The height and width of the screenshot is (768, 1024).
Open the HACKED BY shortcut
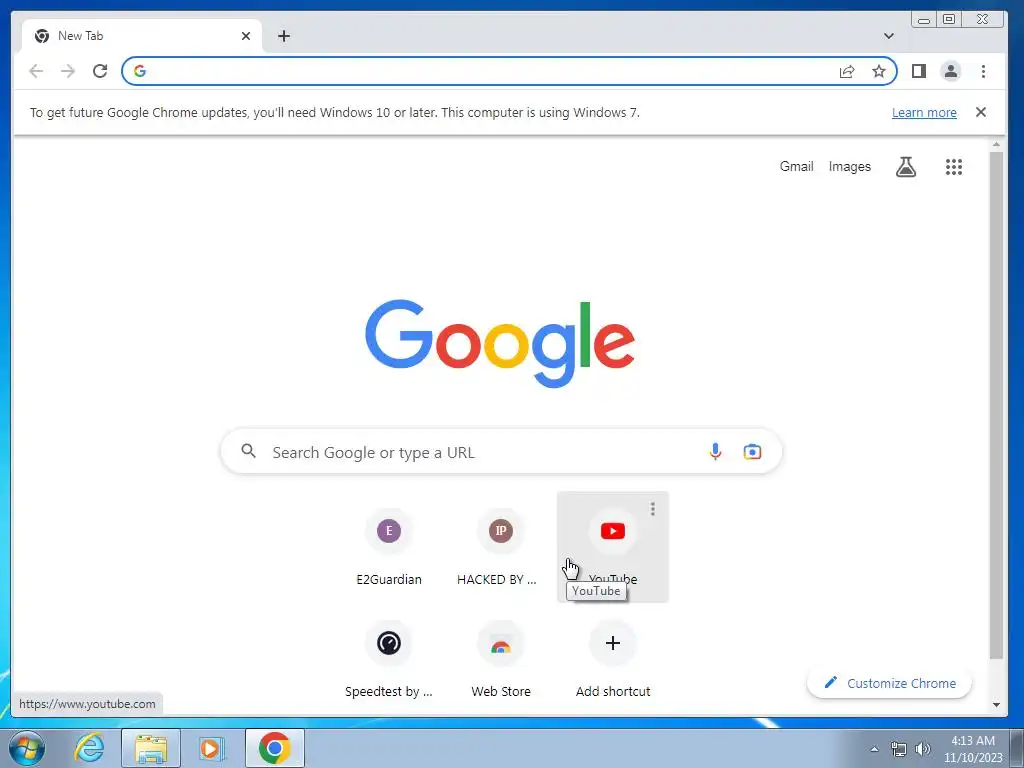click(501, 547)
